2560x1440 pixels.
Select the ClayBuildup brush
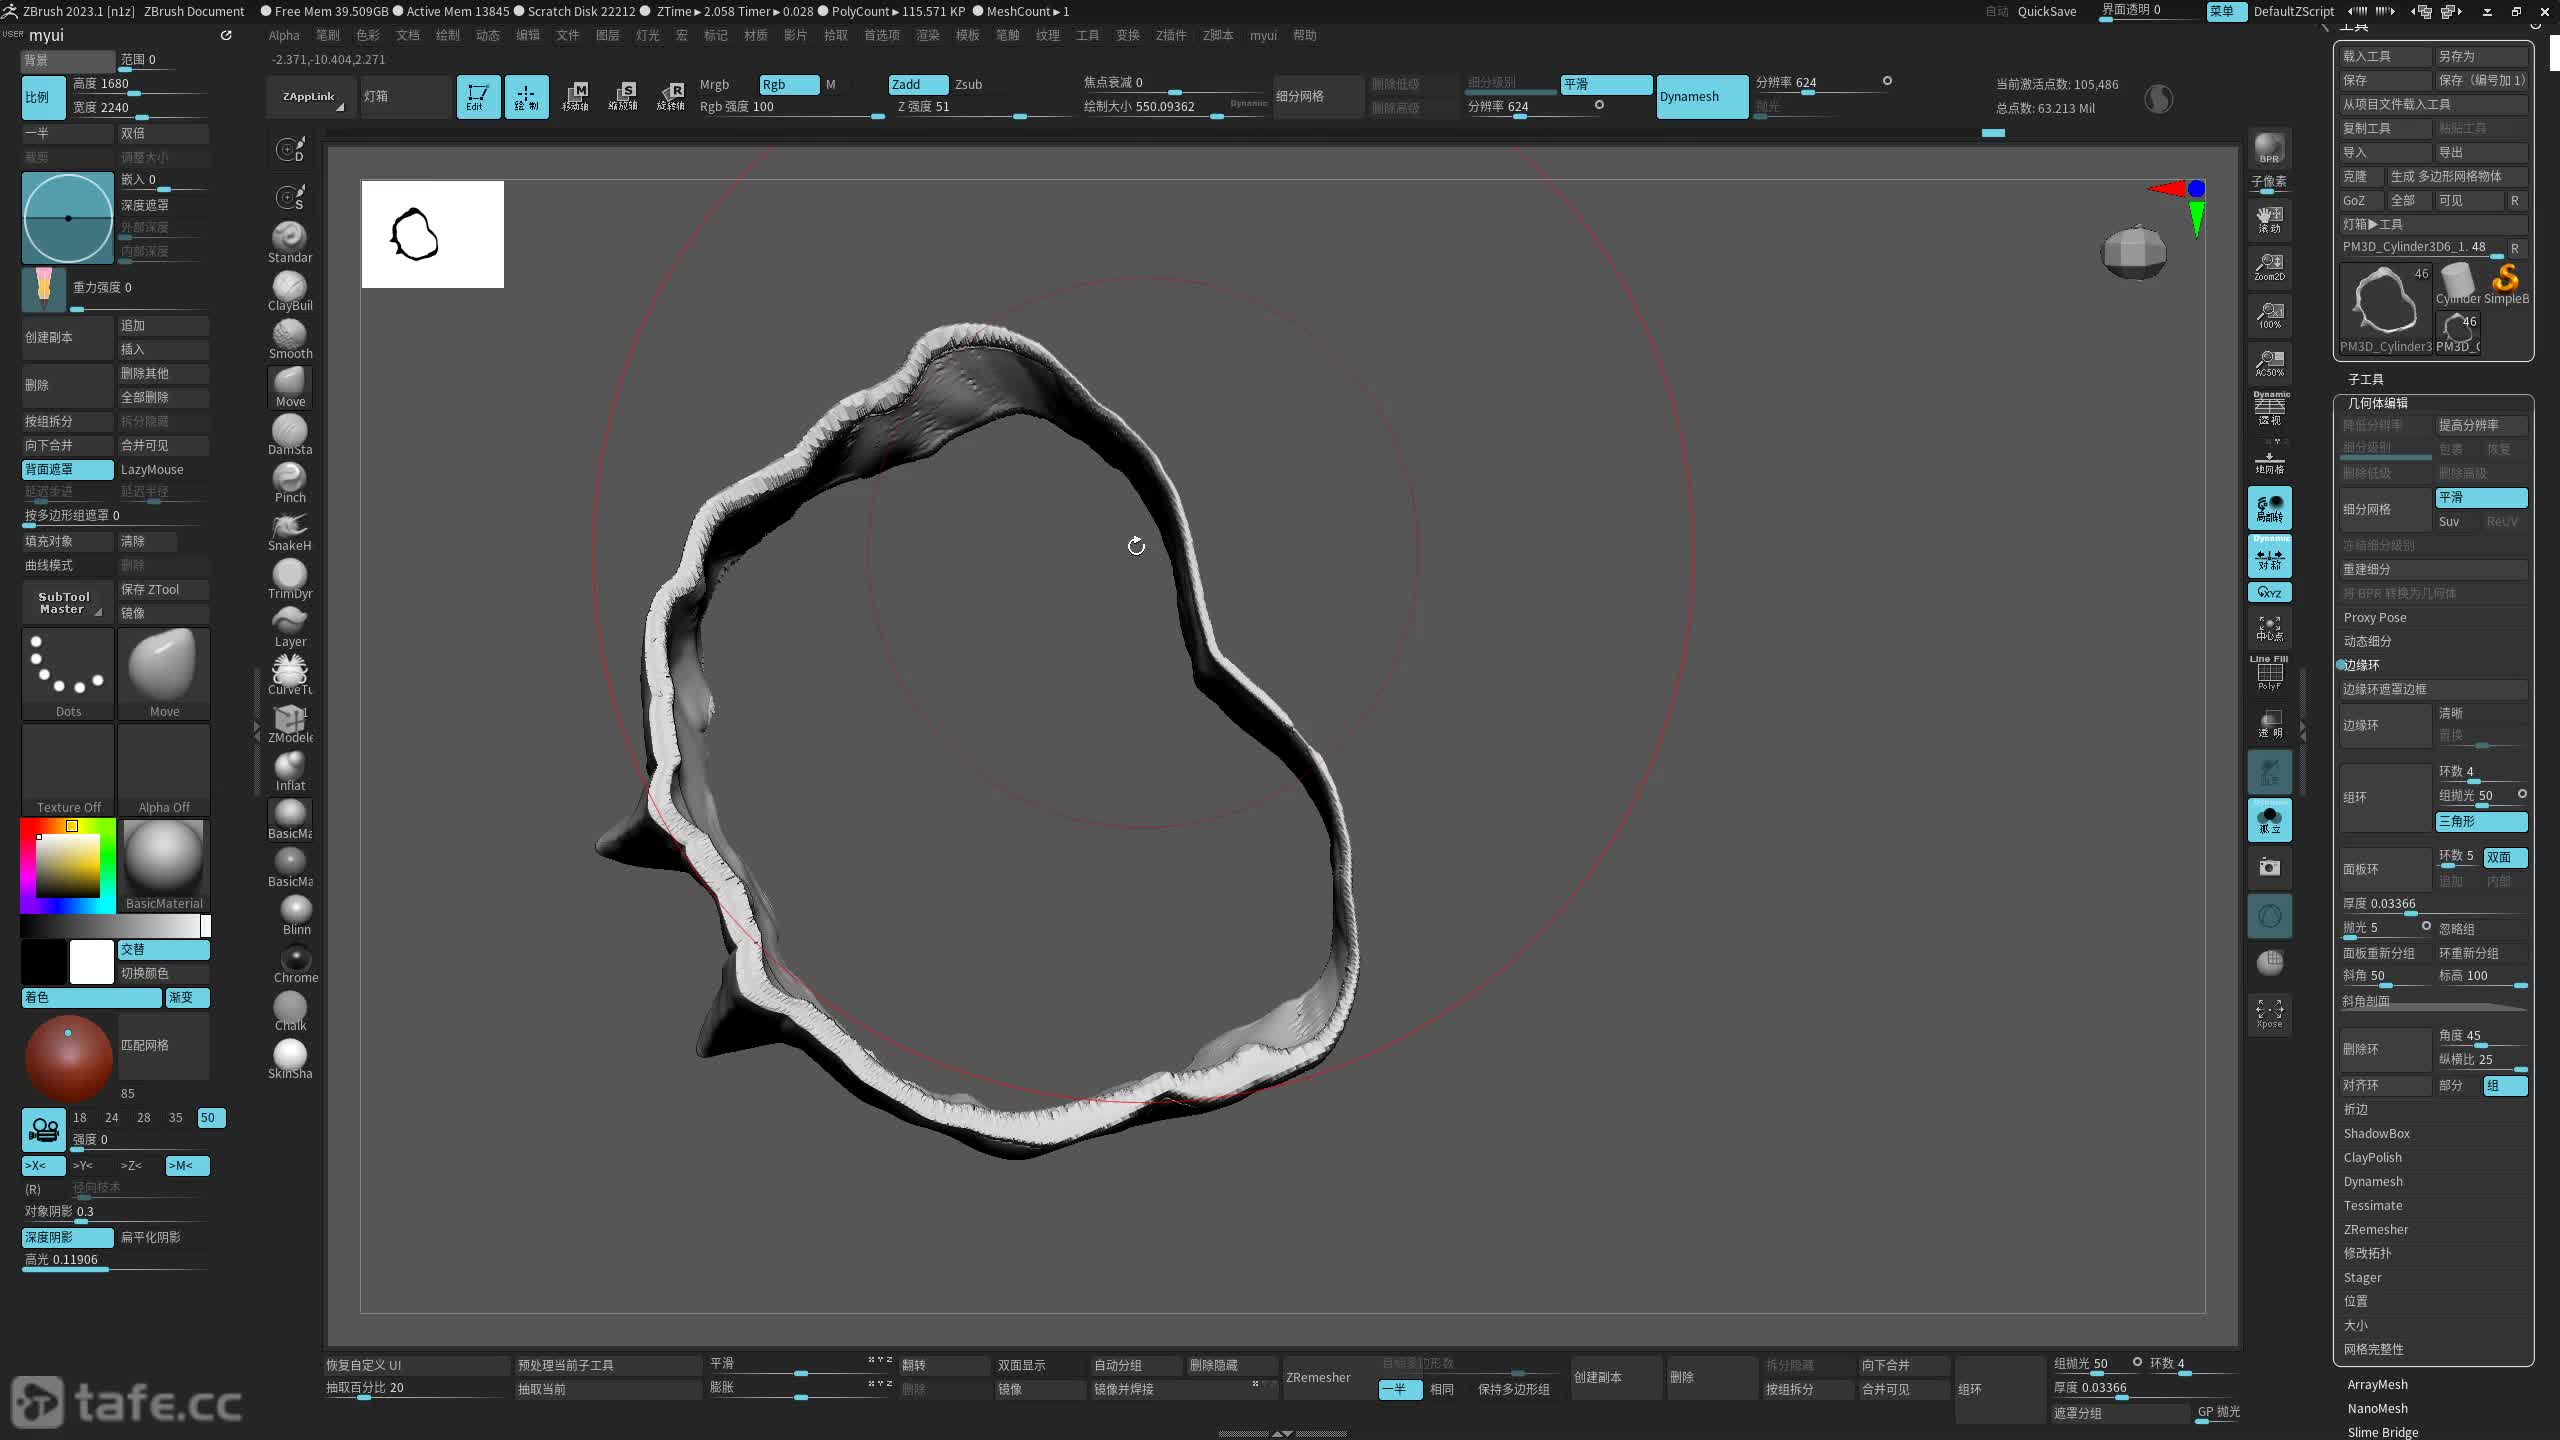click(290, 287)
